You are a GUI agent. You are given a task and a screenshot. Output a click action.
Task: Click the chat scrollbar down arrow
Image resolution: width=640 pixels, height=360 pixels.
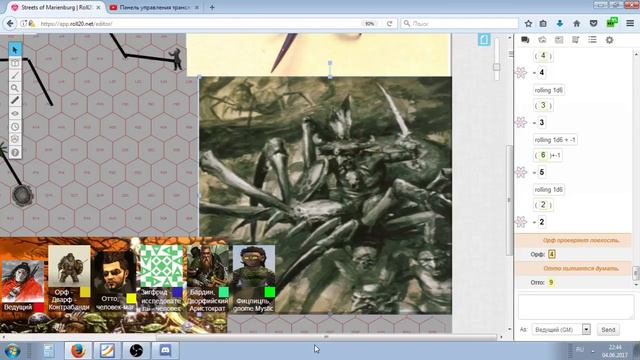pos(636,284)
